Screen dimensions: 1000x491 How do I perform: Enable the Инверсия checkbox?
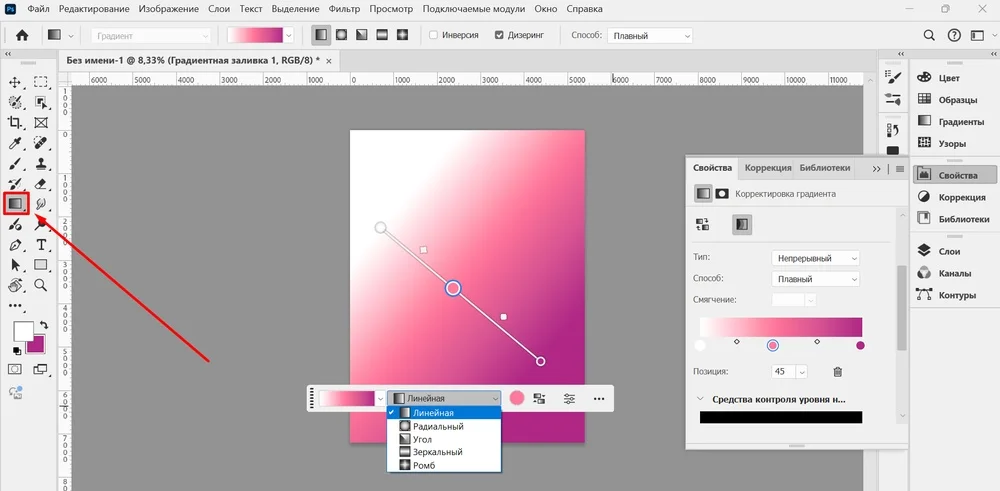pyautogui.click(x=433, y=35)
